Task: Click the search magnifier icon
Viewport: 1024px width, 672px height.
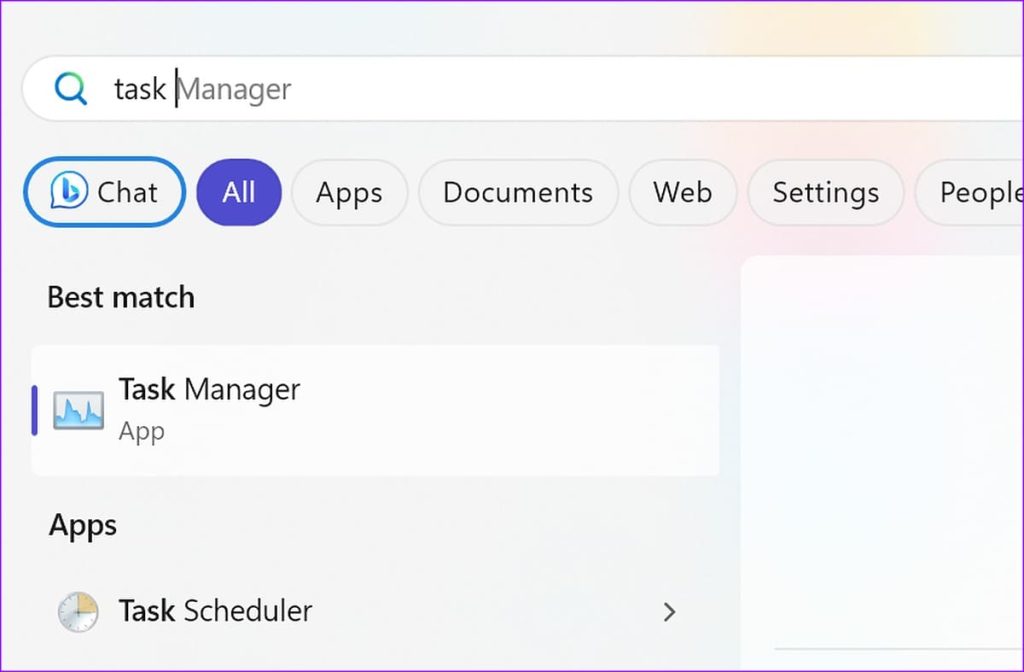Action: tap(71, 89)
